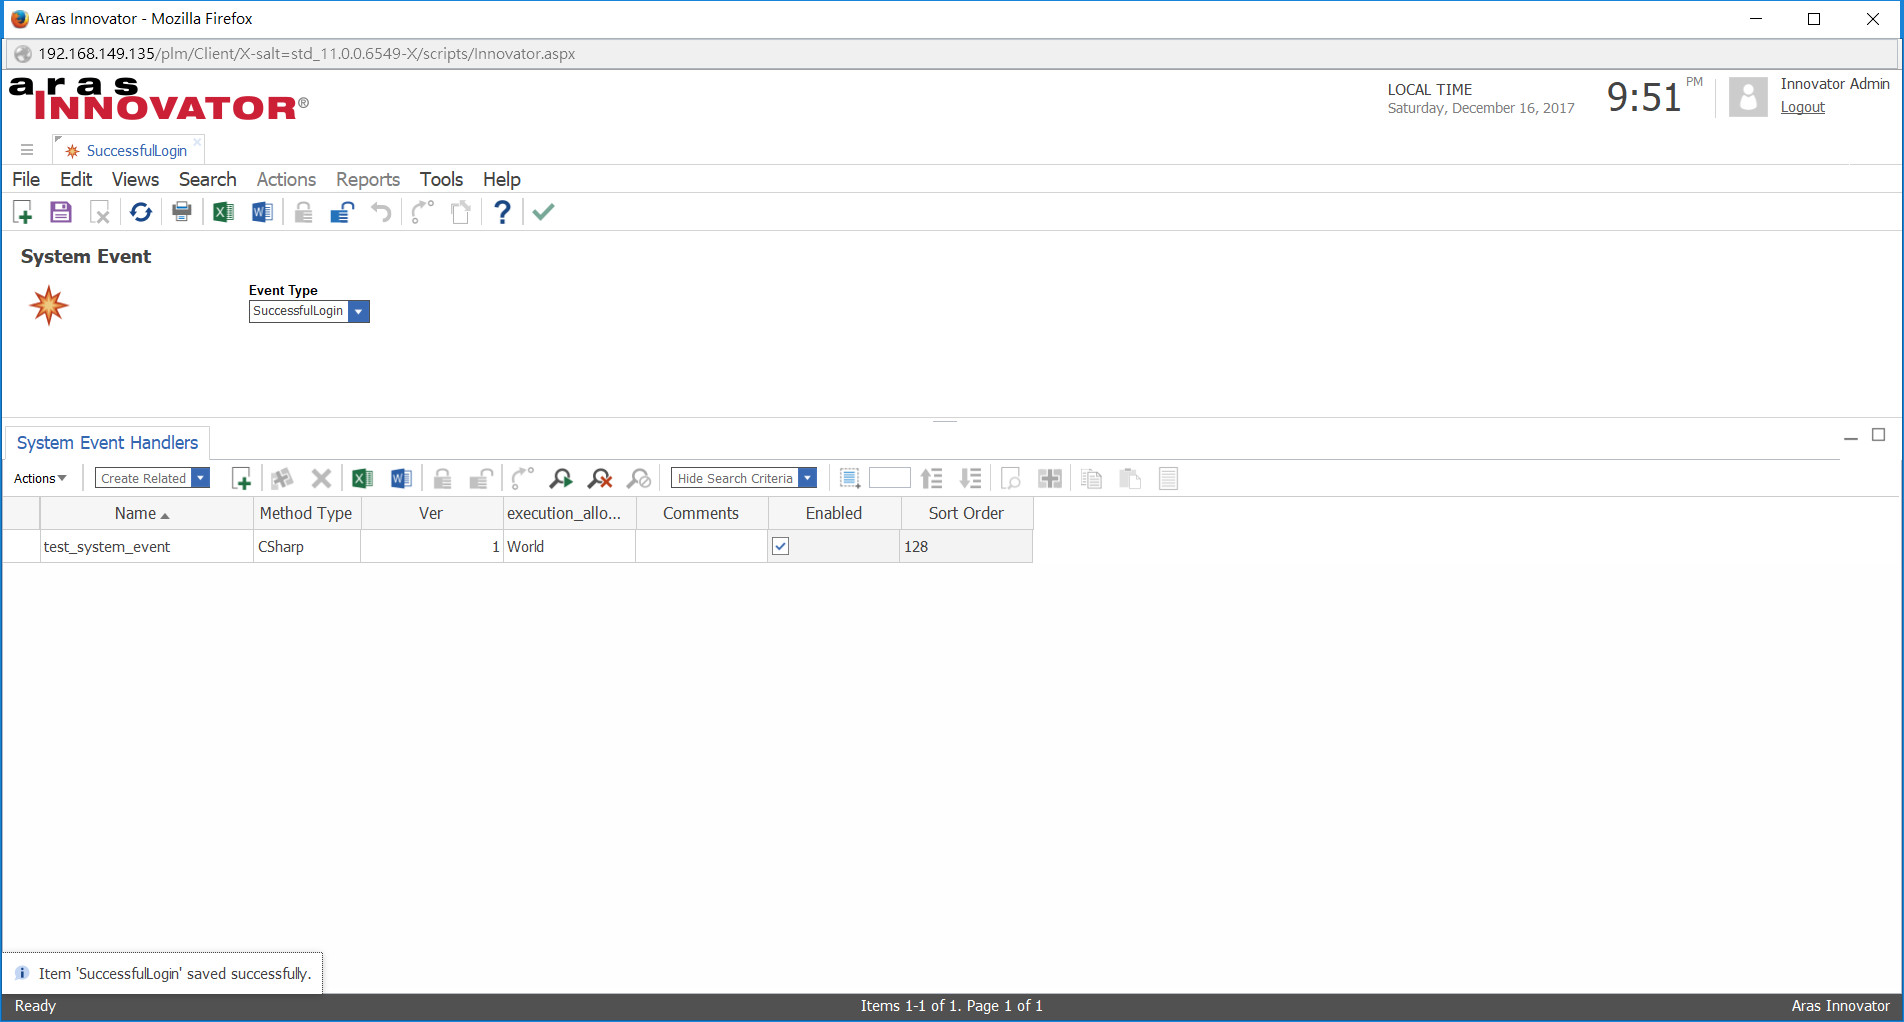Create a new item with the plus-page icon
Screen dimensions: 1904x1022
point(23,212)
